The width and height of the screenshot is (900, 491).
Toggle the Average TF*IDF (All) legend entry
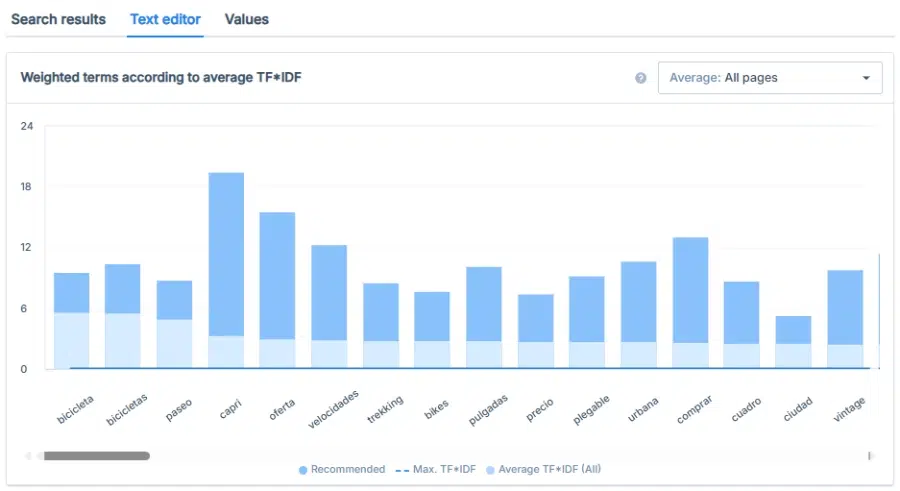coord(550,469)
